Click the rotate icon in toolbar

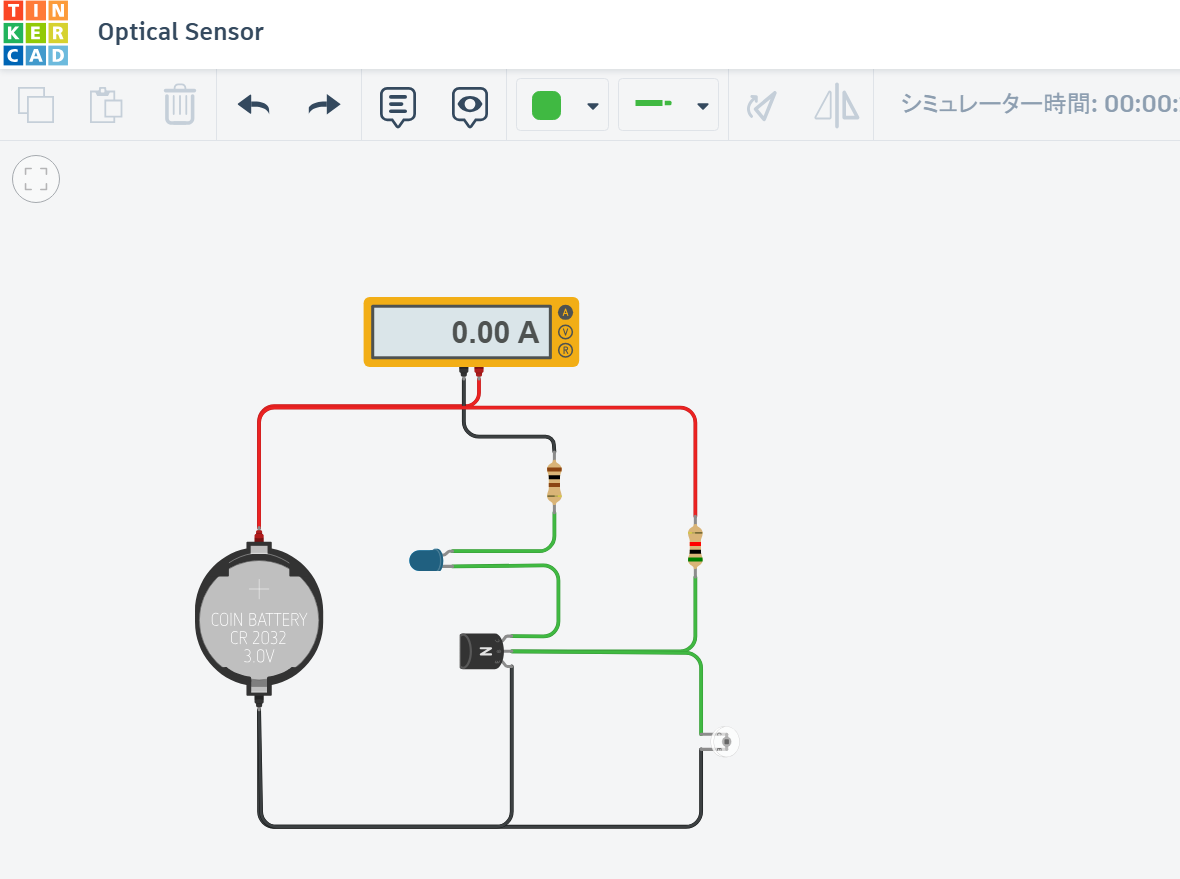click(x=762, y=105)
